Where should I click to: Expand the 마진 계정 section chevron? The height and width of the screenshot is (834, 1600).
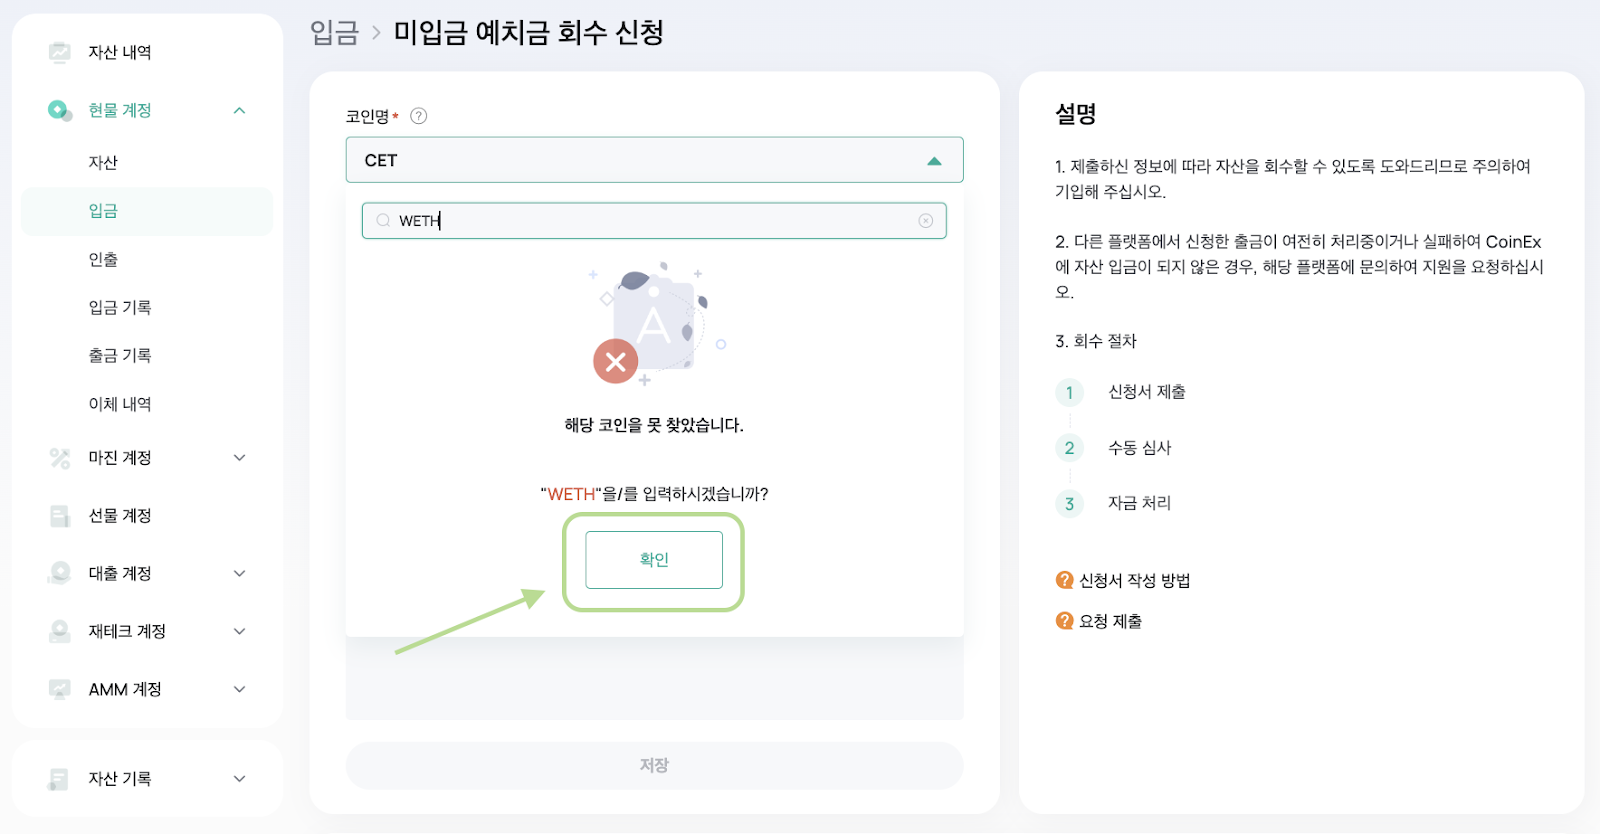click(x=239, y=458)
